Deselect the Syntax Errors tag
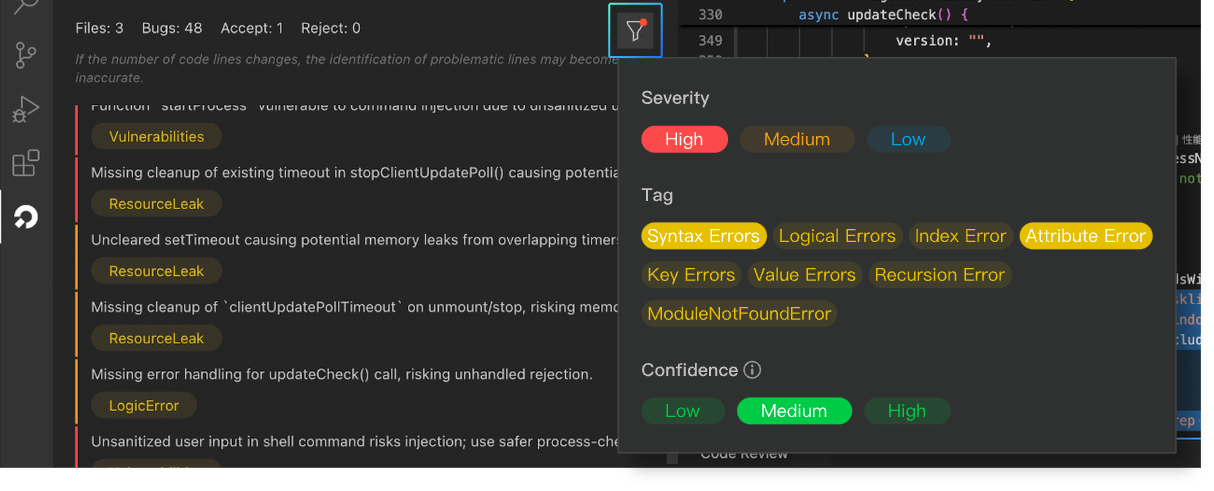 click(x=703, y=236)
